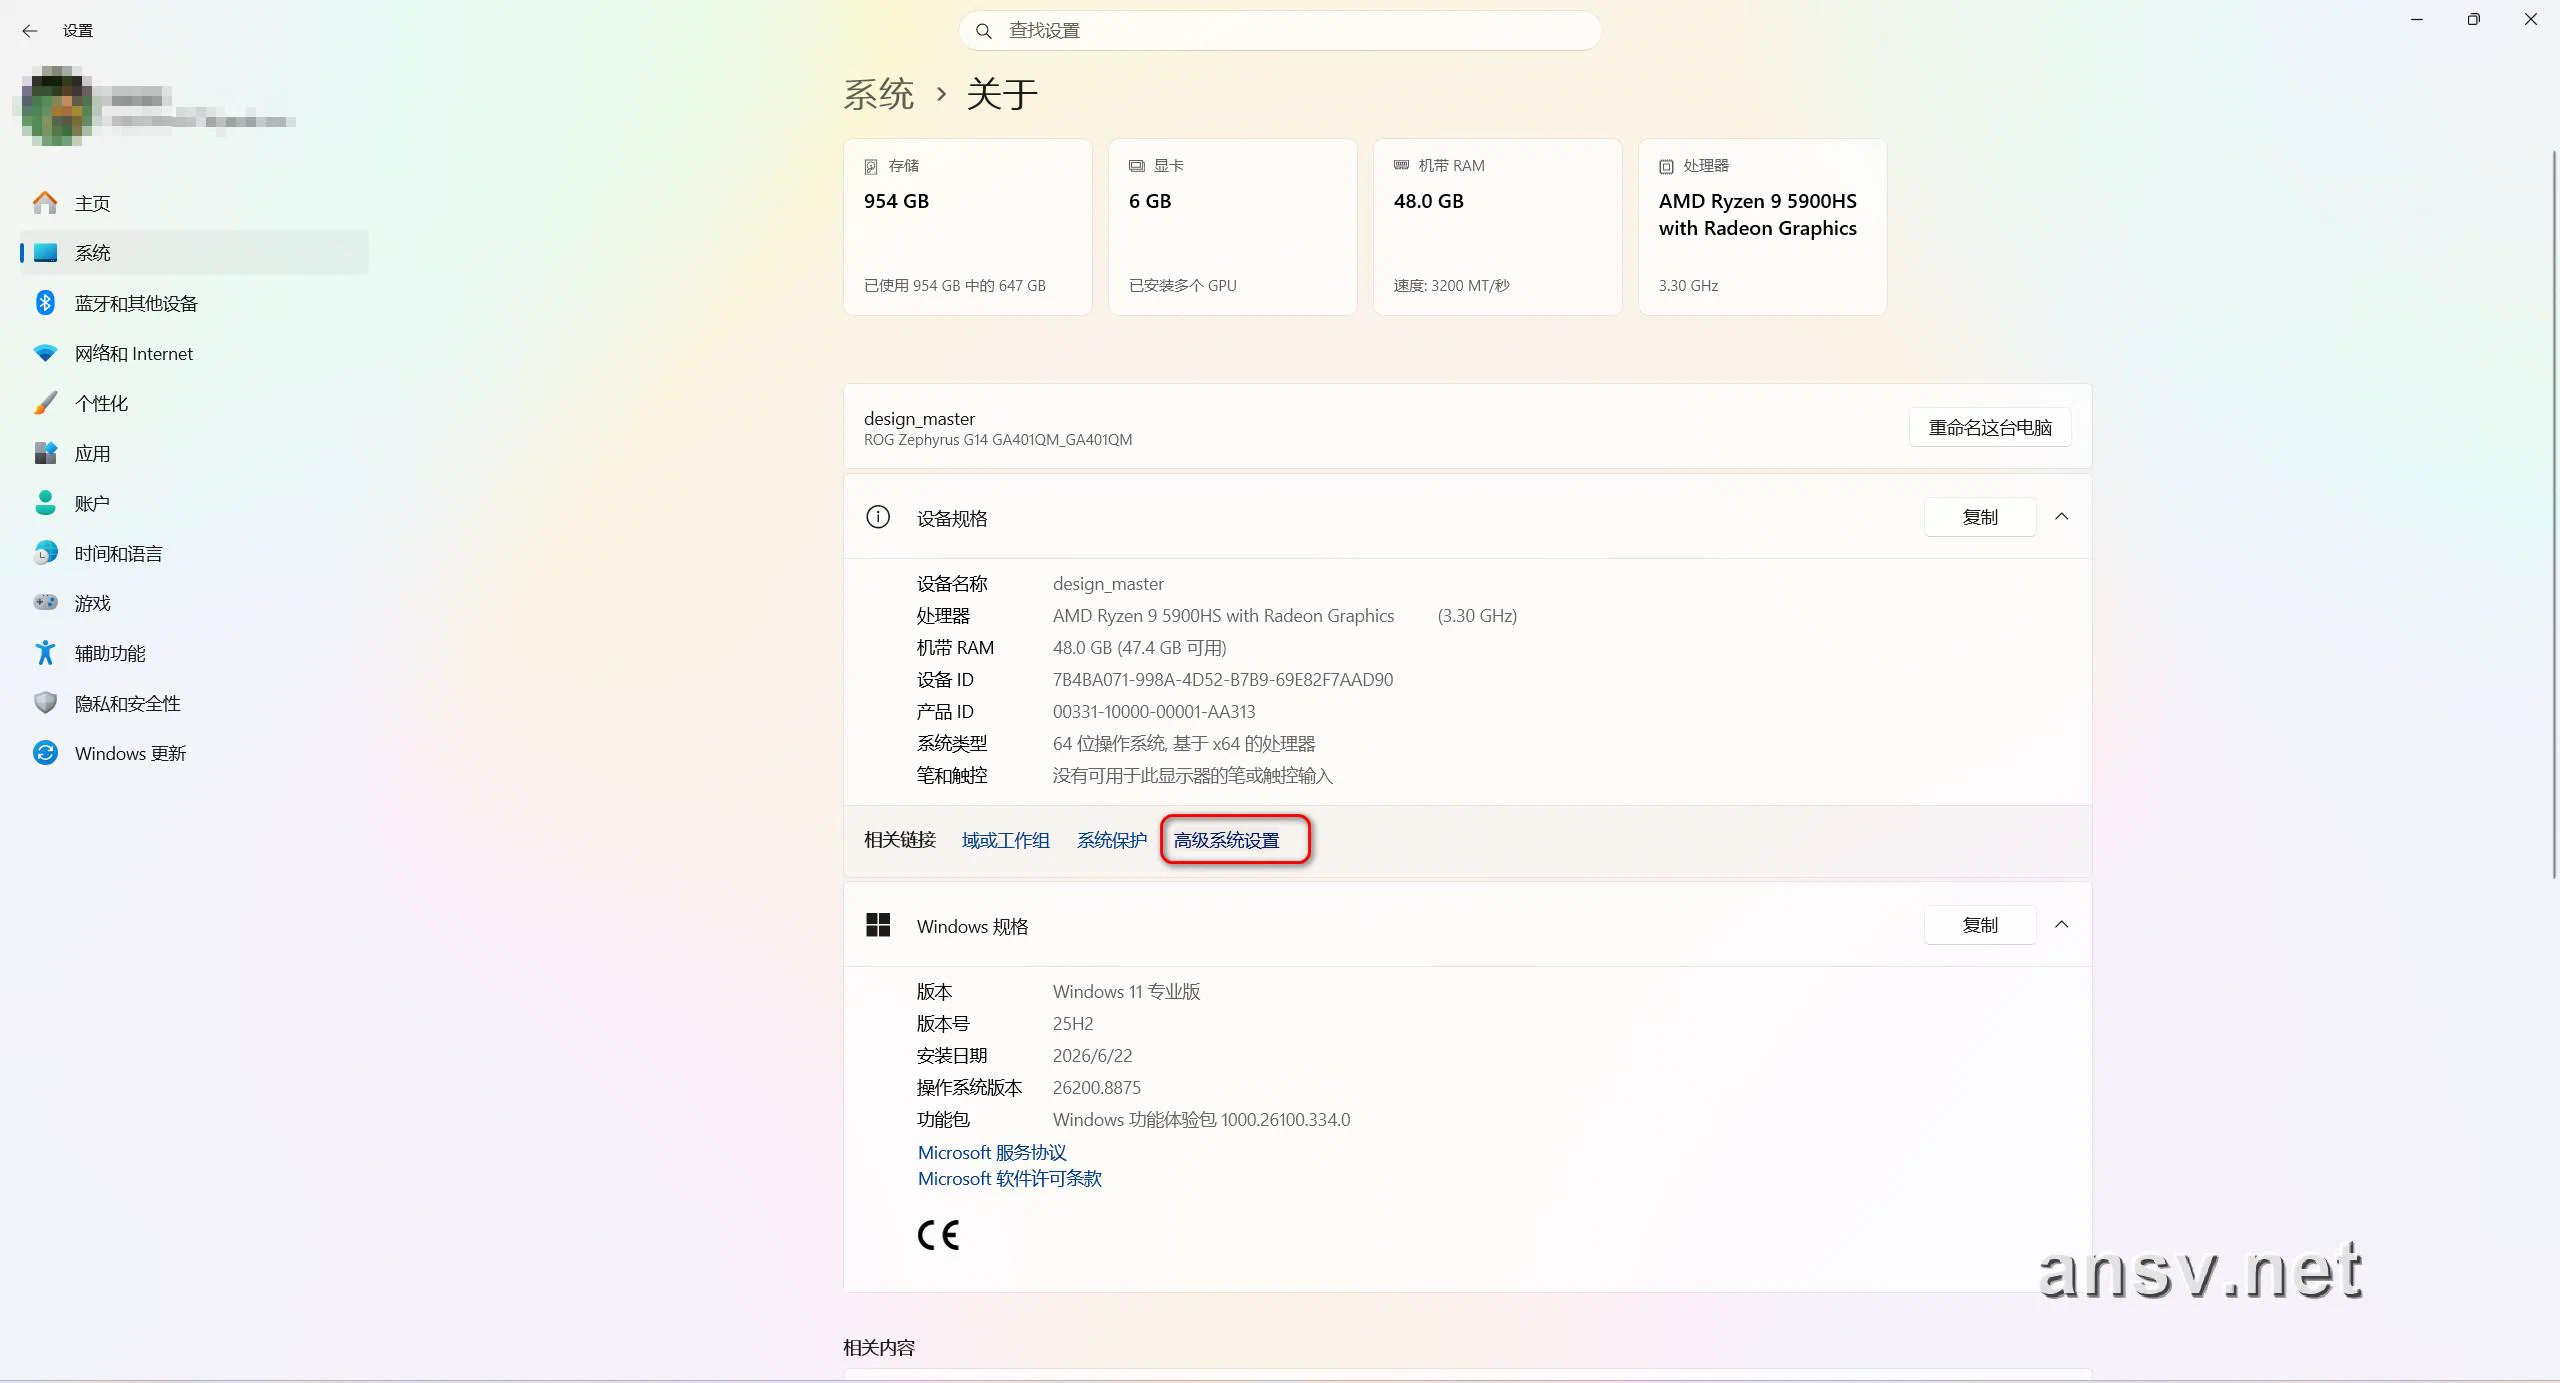This screenshot has width=2560, height=1383.
Task: Click the Privacy shield icon
Action: click(x=45, y=703)
